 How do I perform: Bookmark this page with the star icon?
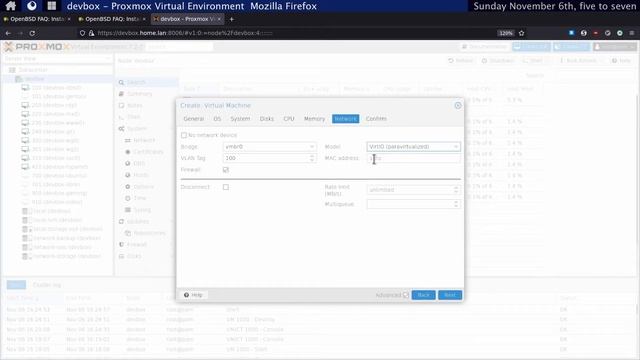click(521, 33)
